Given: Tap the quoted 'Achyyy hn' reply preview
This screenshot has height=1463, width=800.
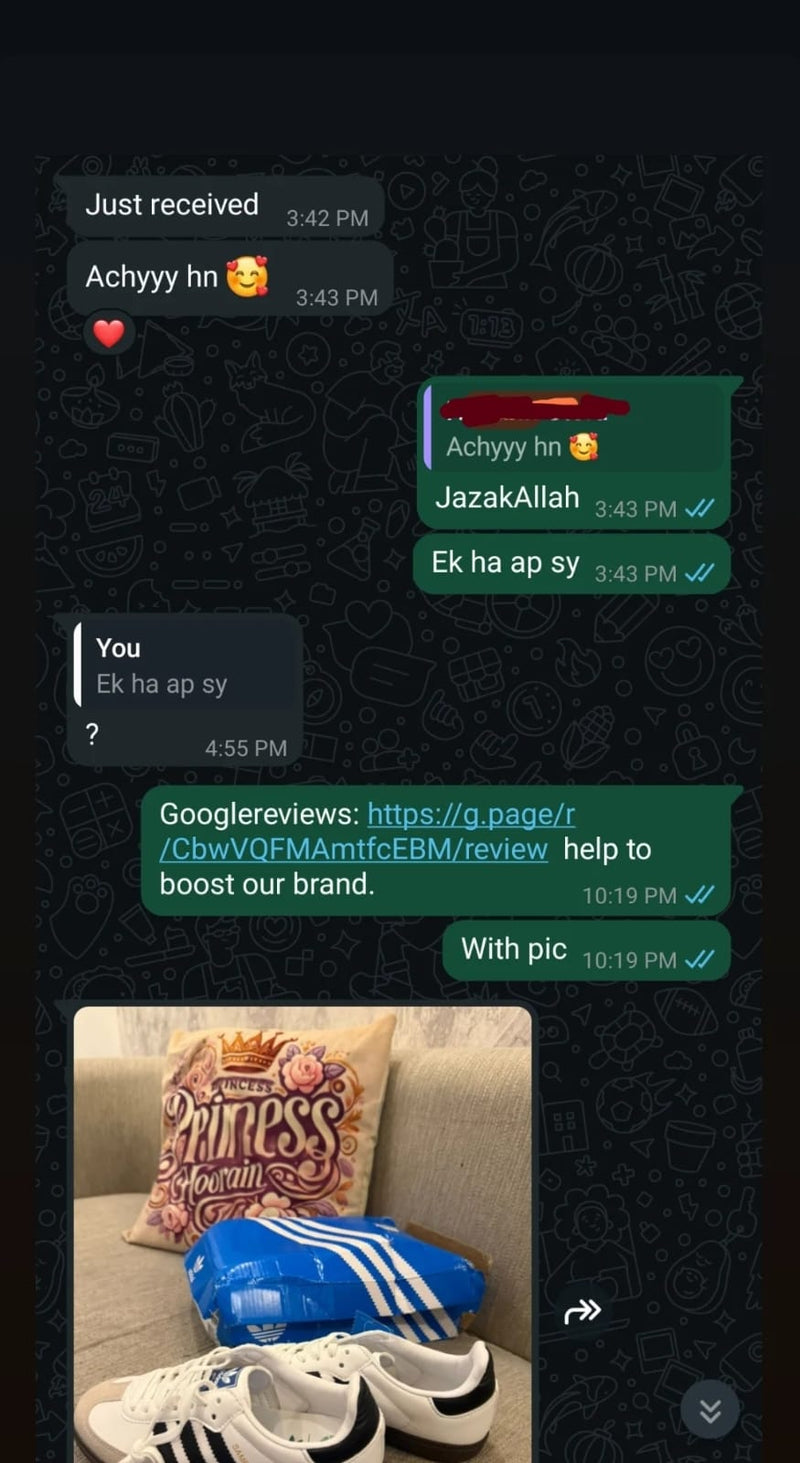Looking at the screenshot, I should 574,427.
